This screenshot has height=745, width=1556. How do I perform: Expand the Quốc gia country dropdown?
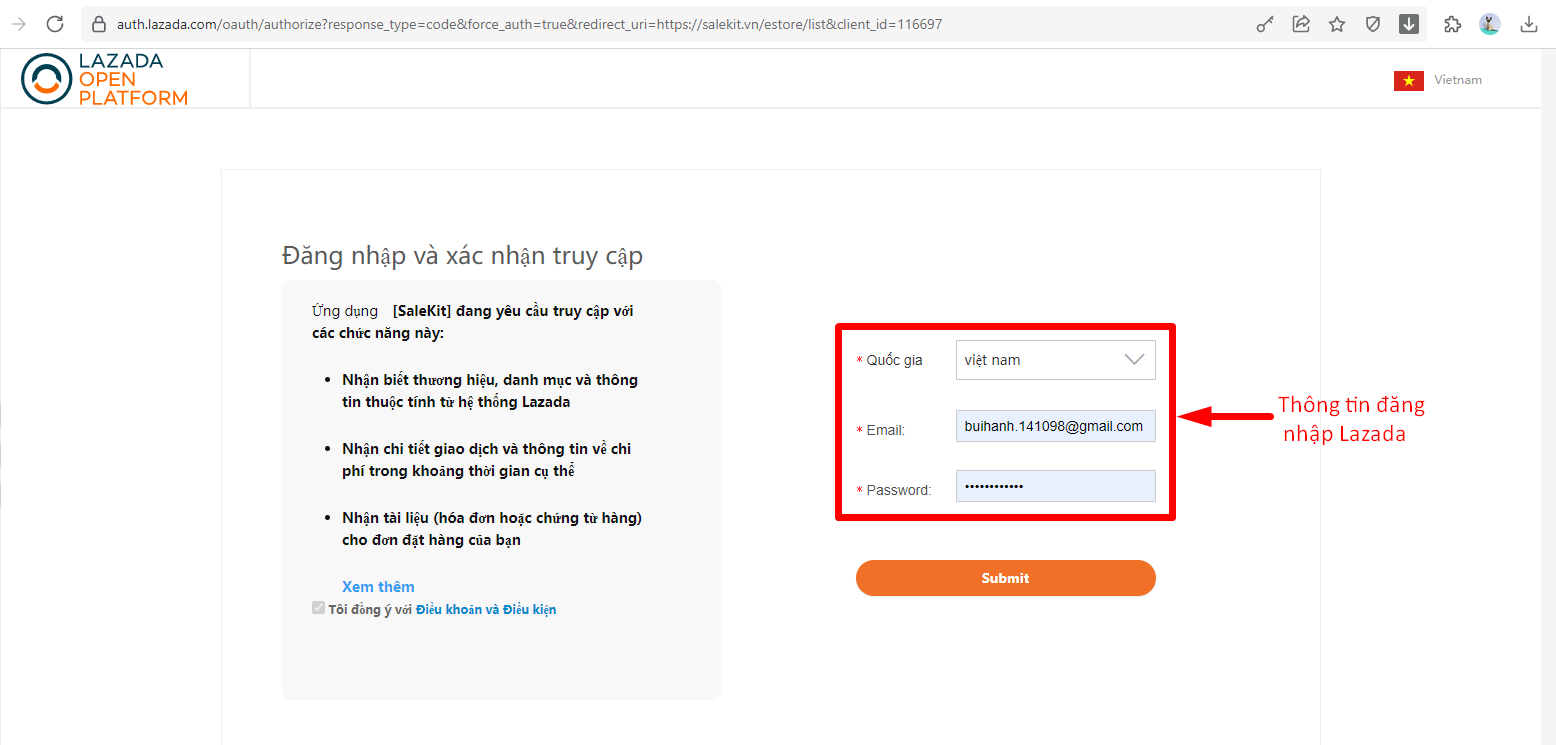tap(1055, 360)
